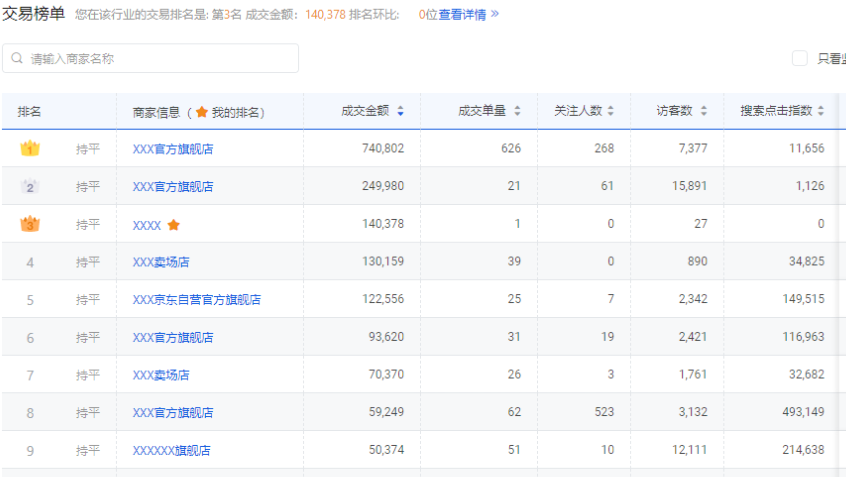Open XXXXXX旗舰店 merchant link
The image size is (846, 477).
(x=171, y=451)
